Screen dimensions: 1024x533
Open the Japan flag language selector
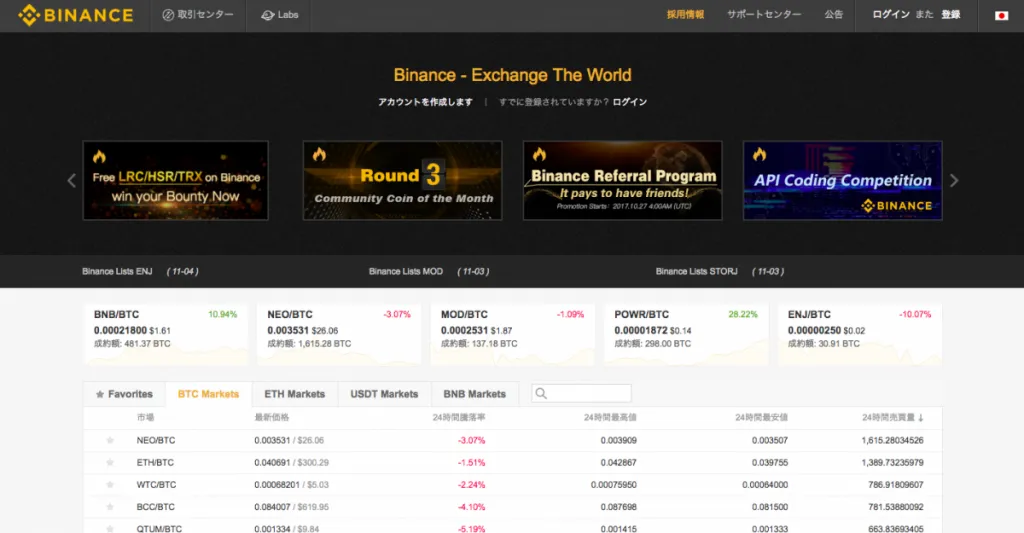pyautogui.click(x=1001, y=15)
